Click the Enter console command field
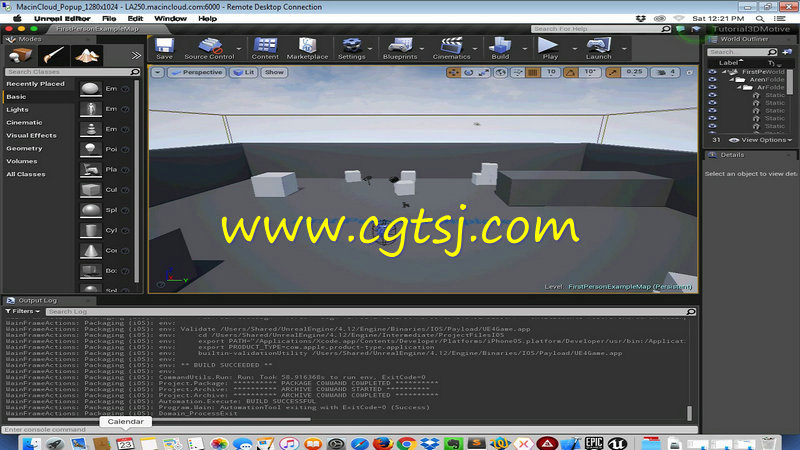Viewport: 800px width, 450px height. pyautogui.click(x=349, y=430)
